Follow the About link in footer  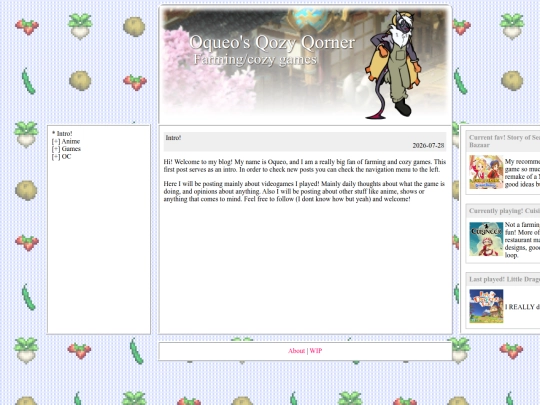296,351
